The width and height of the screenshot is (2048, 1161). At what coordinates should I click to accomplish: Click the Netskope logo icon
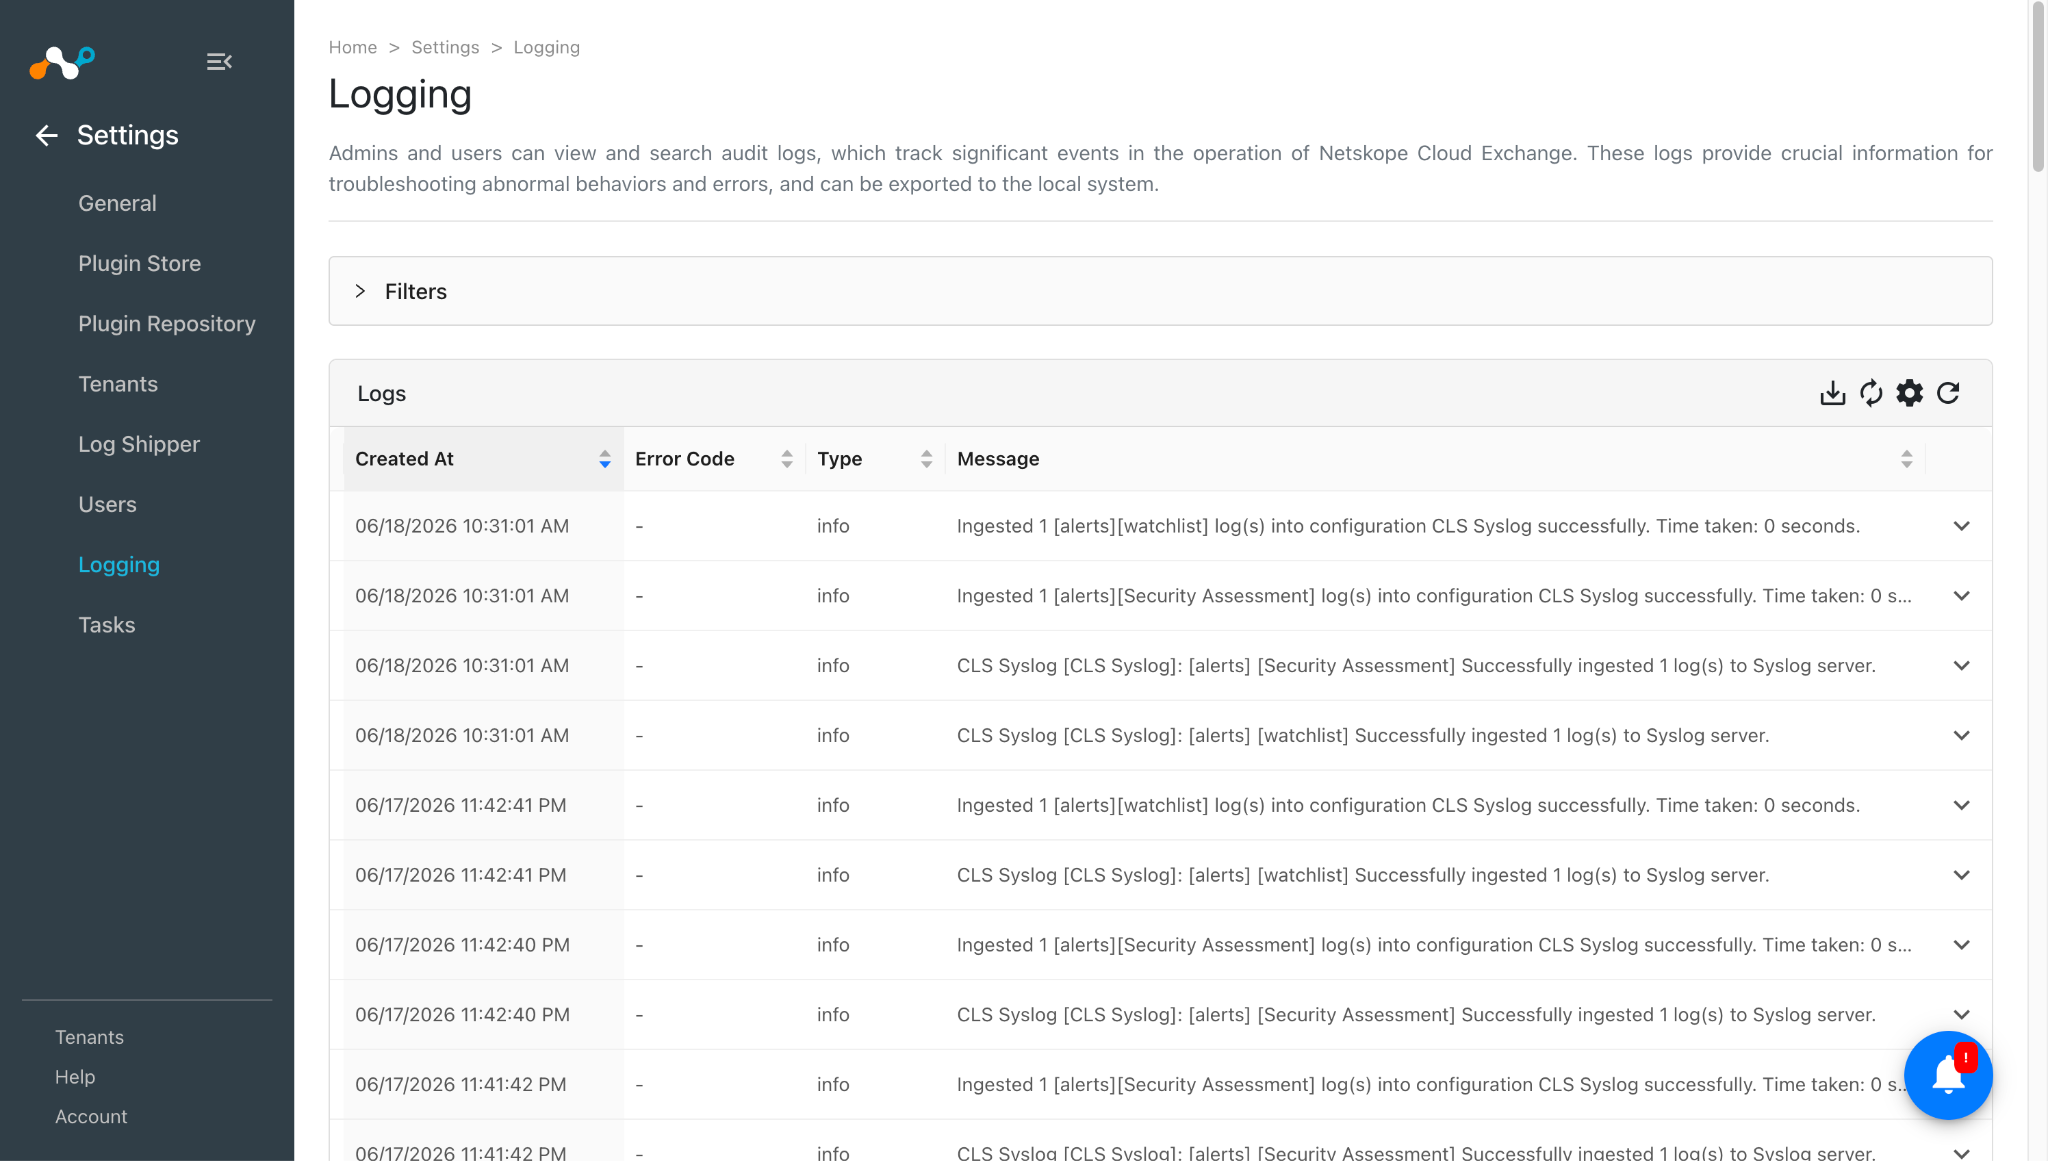[62, 62]
